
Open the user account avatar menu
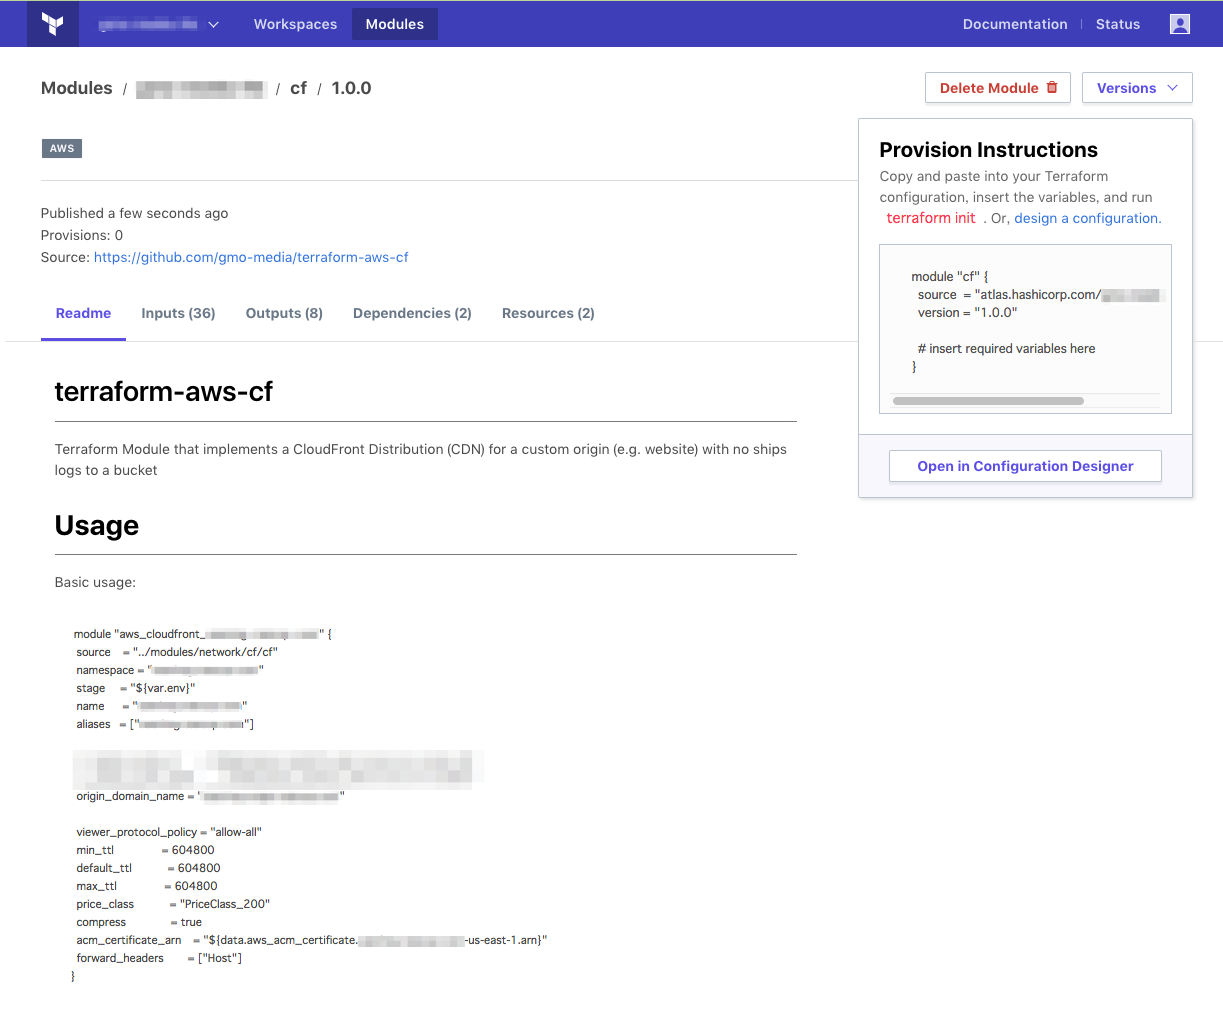click(x=1180, y=23)
